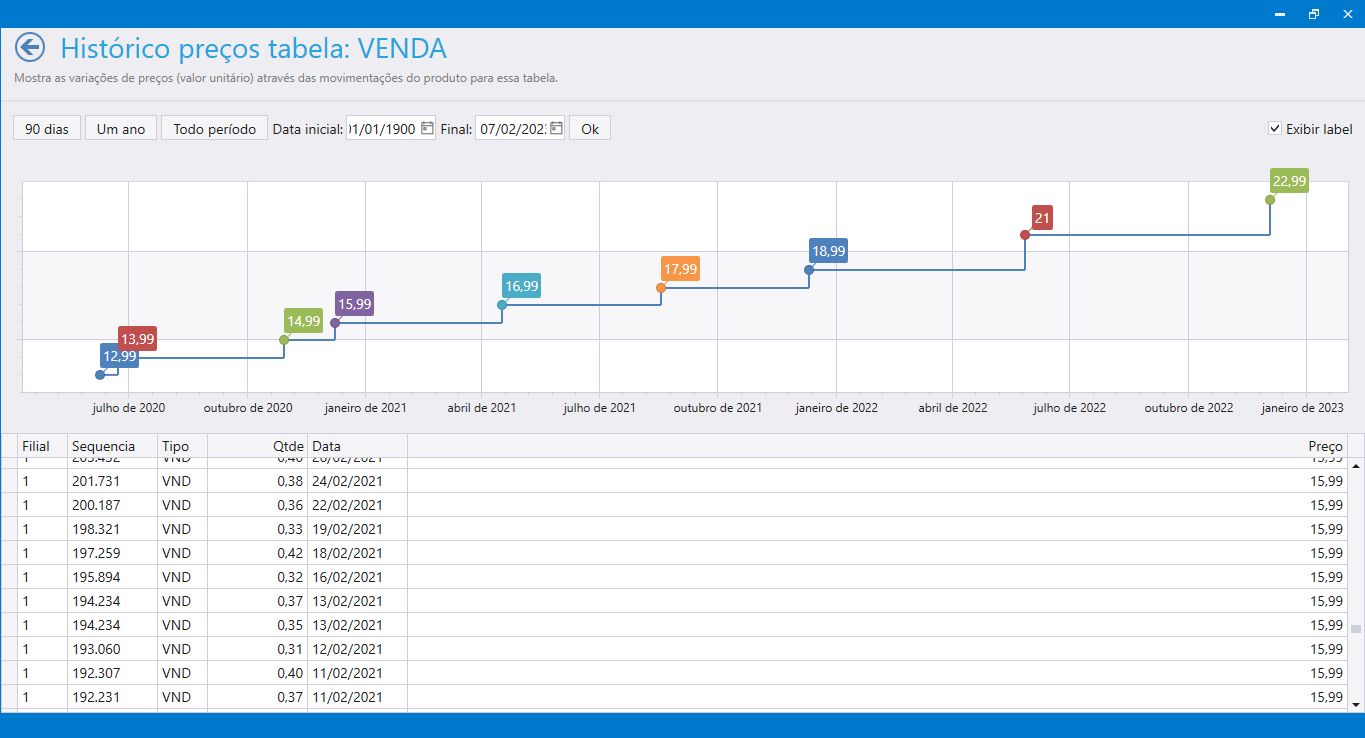Select the Um ano period button

121,129
